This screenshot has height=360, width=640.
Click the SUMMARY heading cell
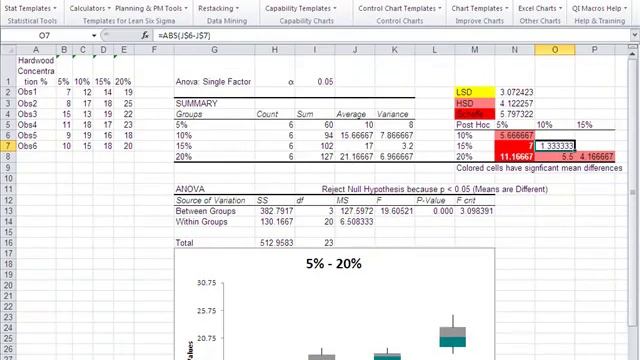coord(214,103)
